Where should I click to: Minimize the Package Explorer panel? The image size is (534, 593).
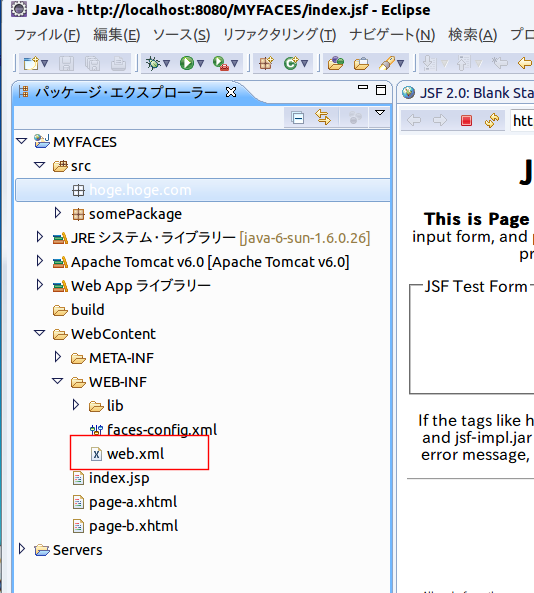coord(363,87)
